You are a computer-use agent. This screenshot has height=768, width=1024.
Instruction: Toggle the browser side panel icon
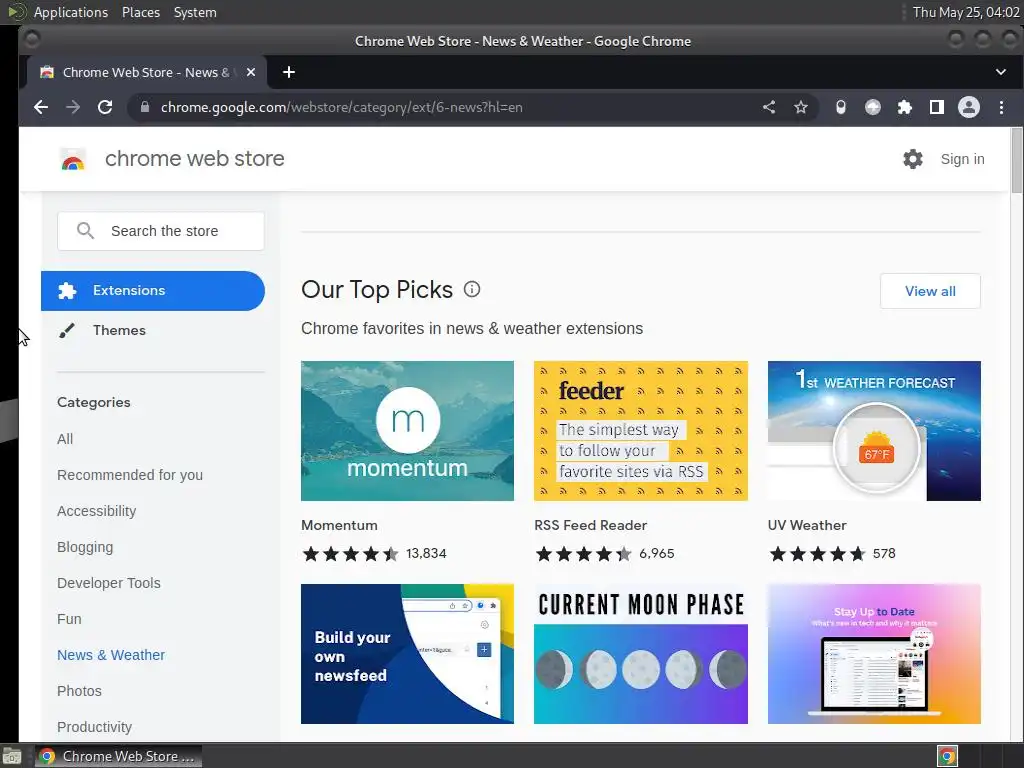[936, 107]
